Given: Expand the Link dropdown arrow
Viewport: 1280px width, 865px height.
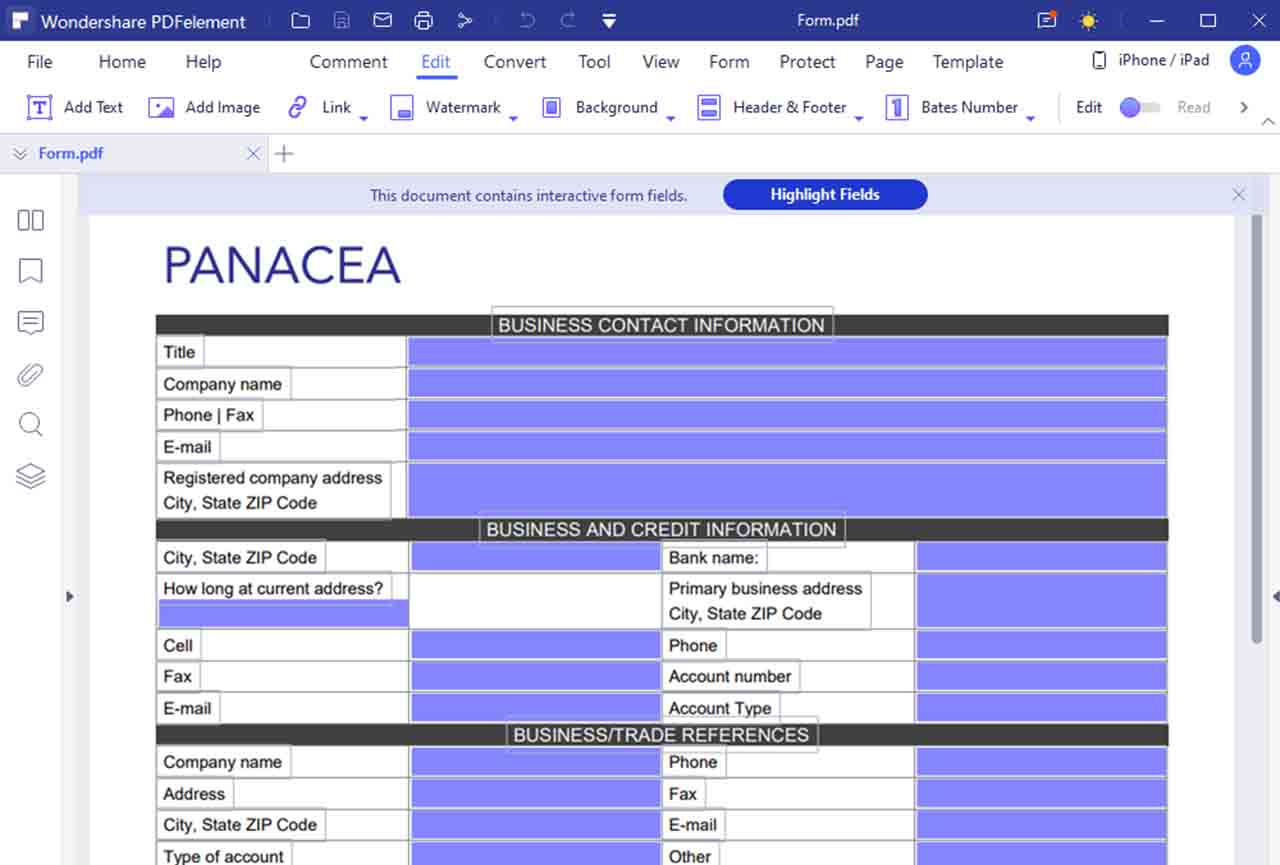Looking at the screenshot, I should [x=364, y=118].
